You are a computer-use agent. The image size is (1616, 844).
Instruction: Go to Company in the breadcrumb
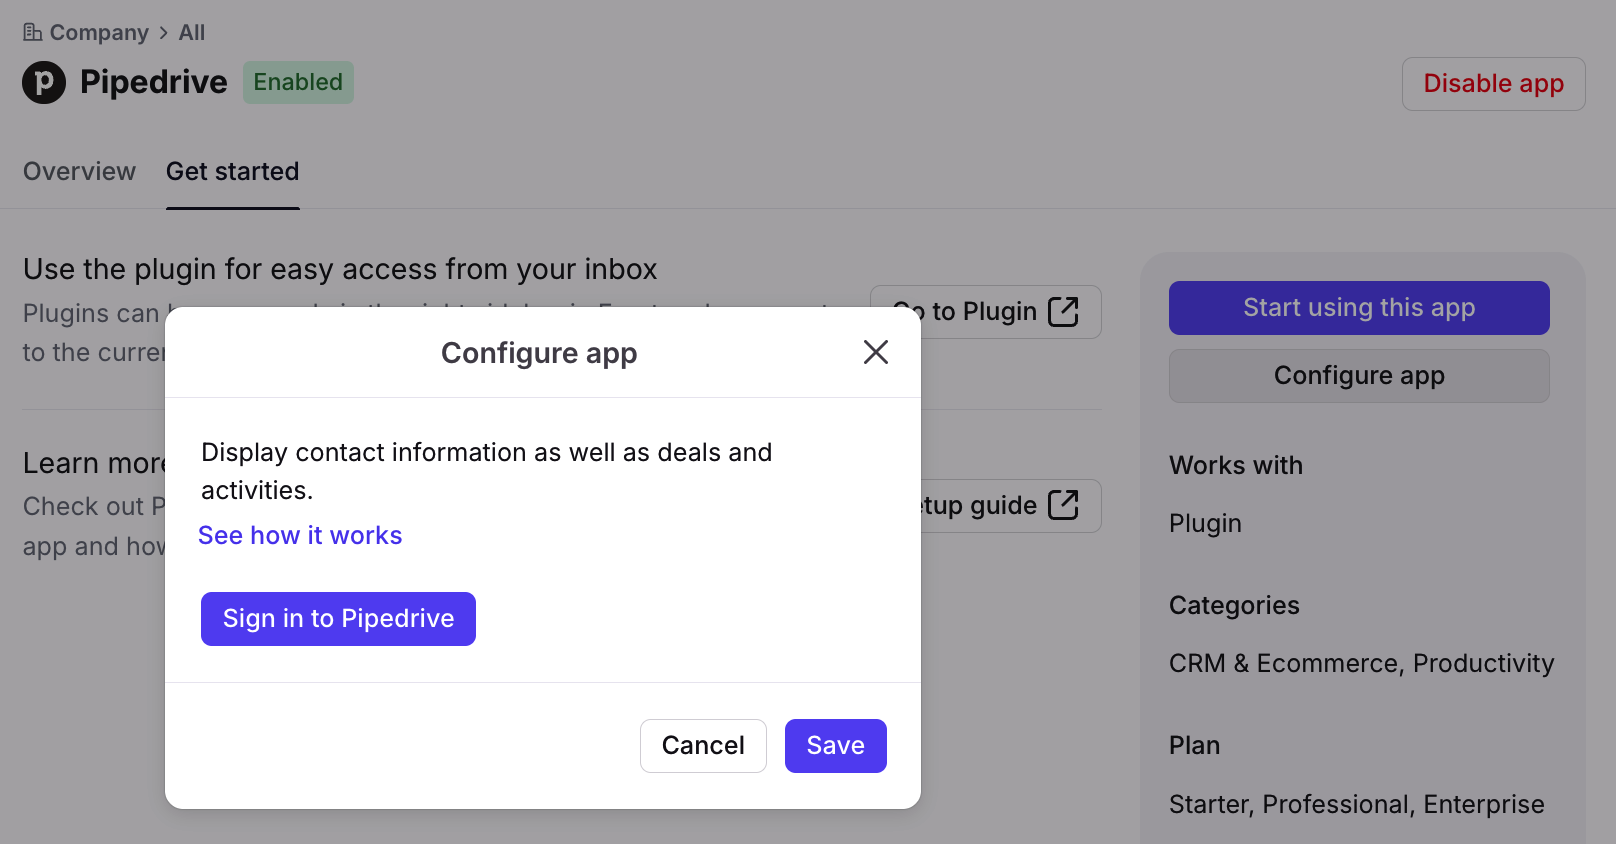99,33
